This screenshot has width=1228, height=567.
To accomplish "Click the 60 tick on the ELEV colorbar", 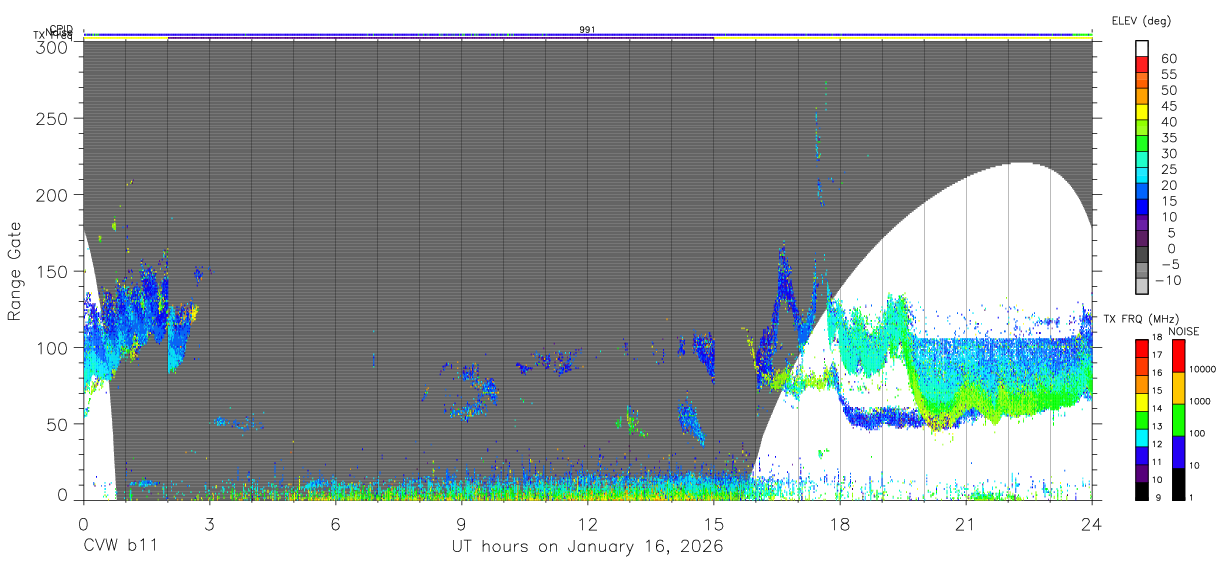I will [x=1168, y=59].
